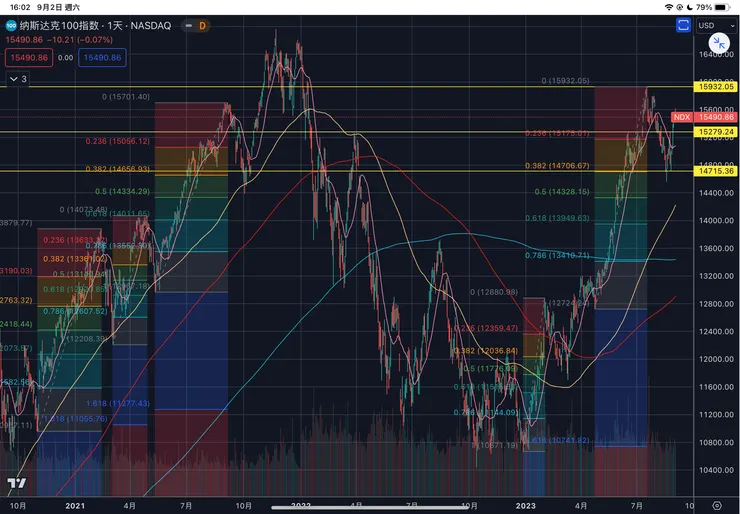This screenshot has height=514, width=740.
Task: Select the Fib label 0.5 (14334.29)
Action: (122, 192)
